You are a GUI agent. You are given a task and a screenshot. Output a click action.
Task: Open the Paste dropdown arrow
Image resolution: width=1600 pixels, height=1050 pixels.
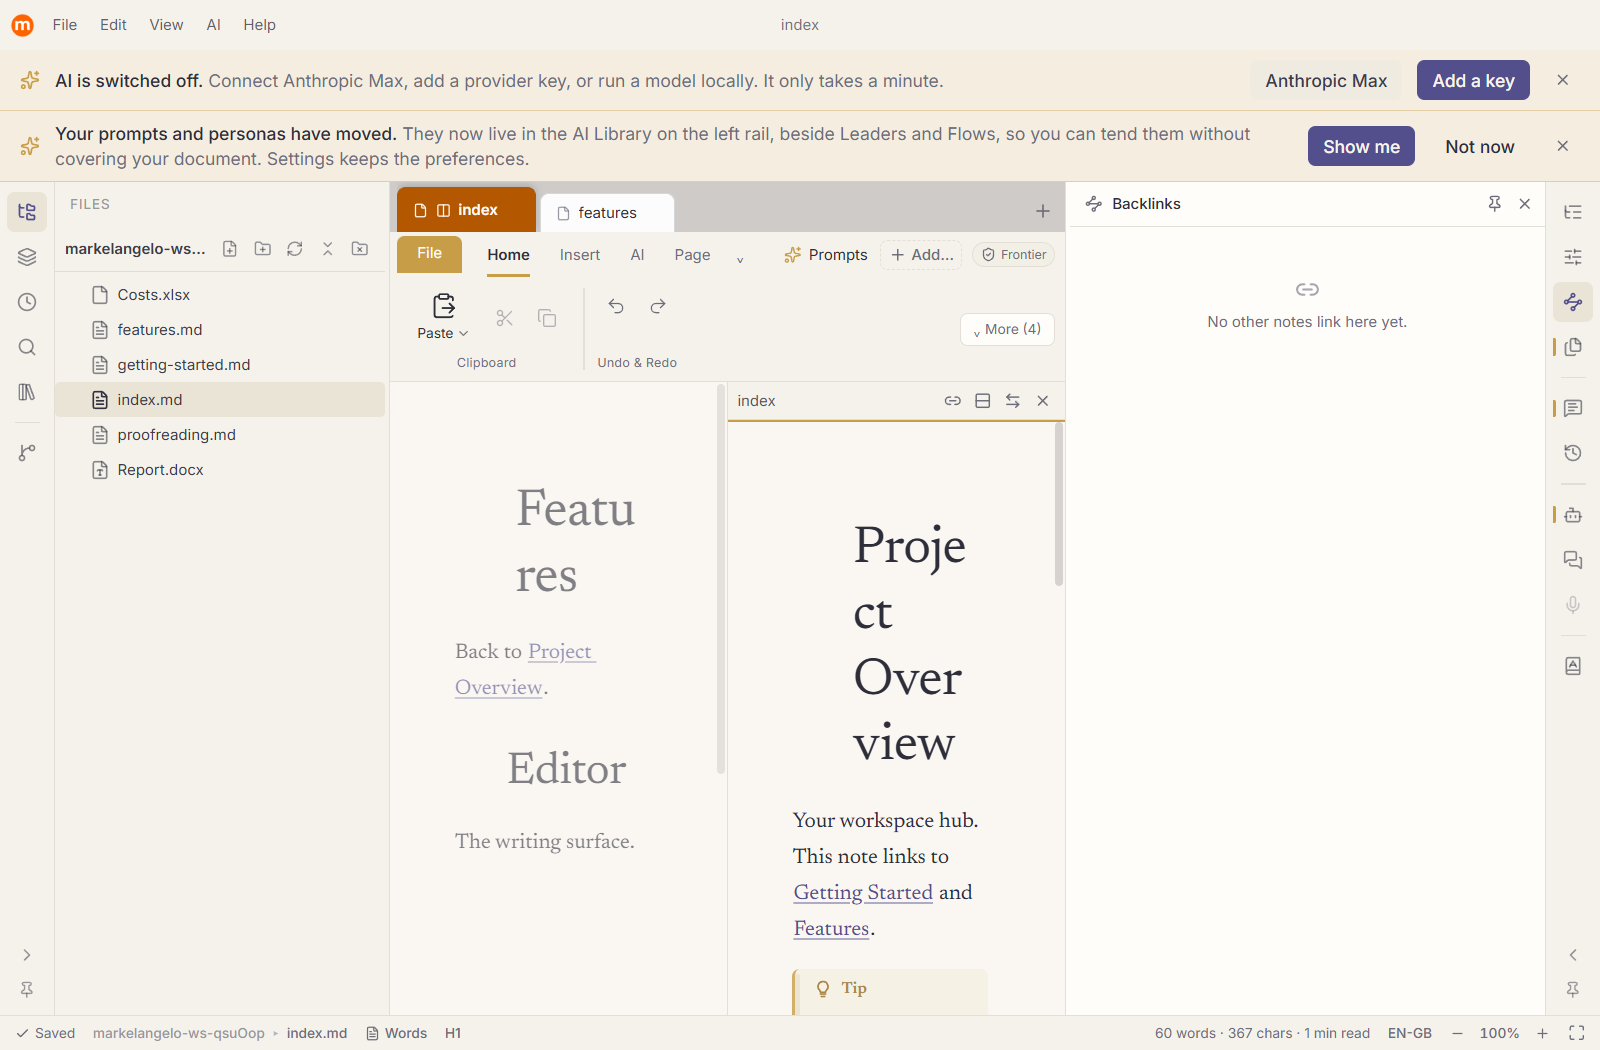tap(464, 334)
